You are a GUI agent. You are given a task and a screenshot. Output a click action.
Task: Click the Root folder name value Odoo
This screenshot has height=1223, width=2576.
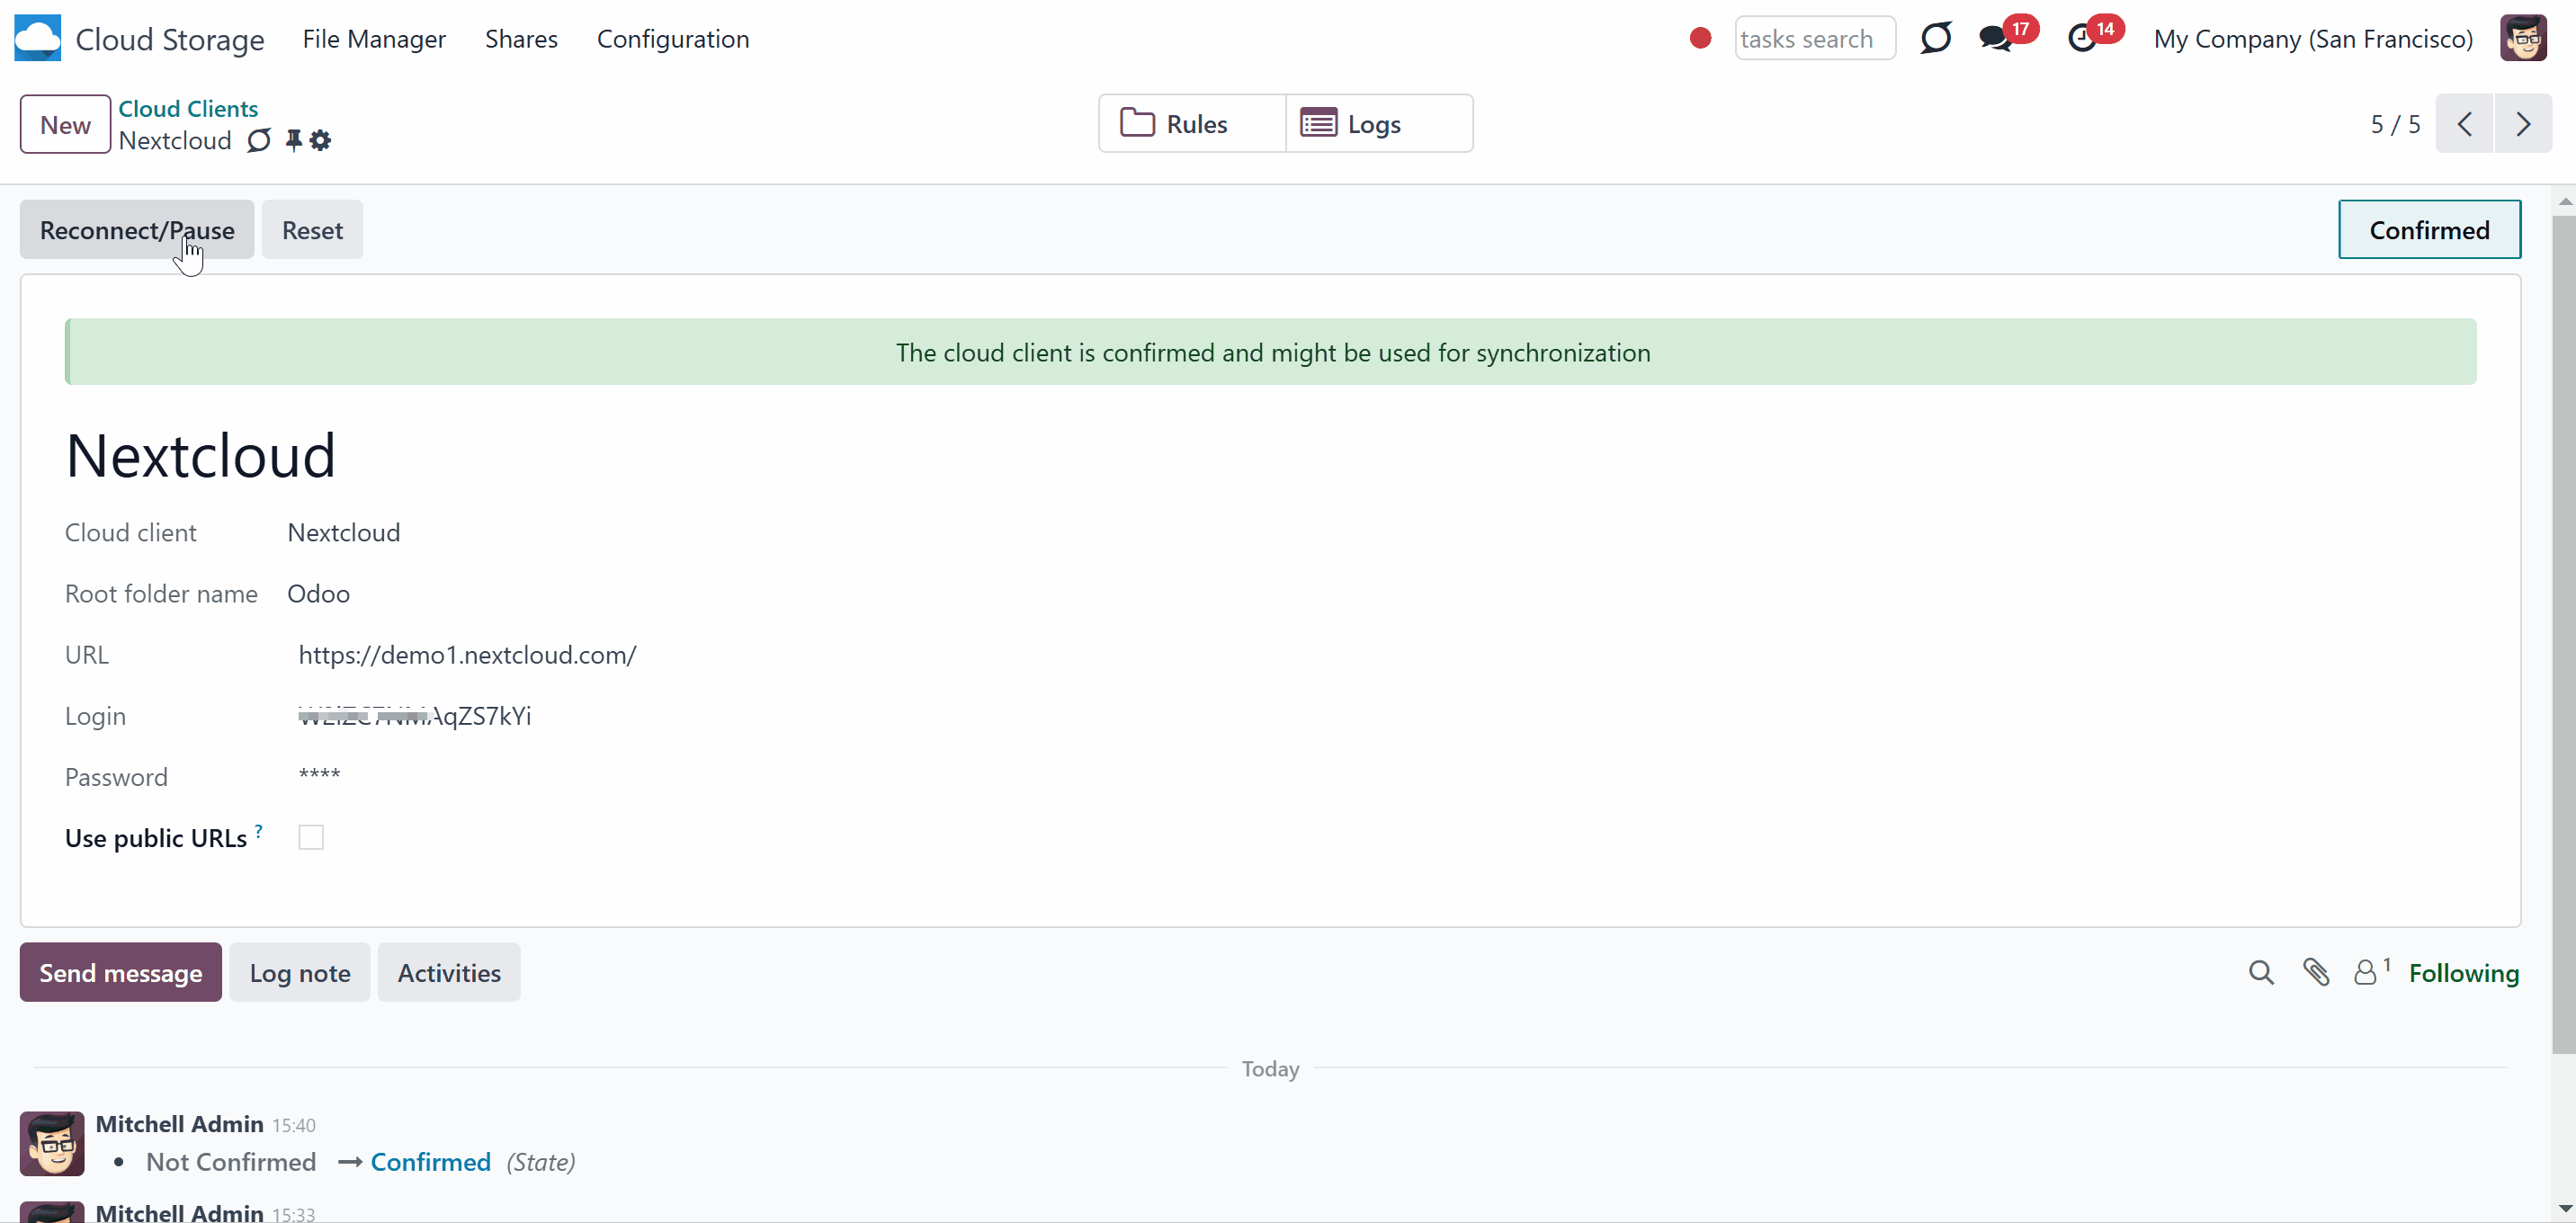318,593
